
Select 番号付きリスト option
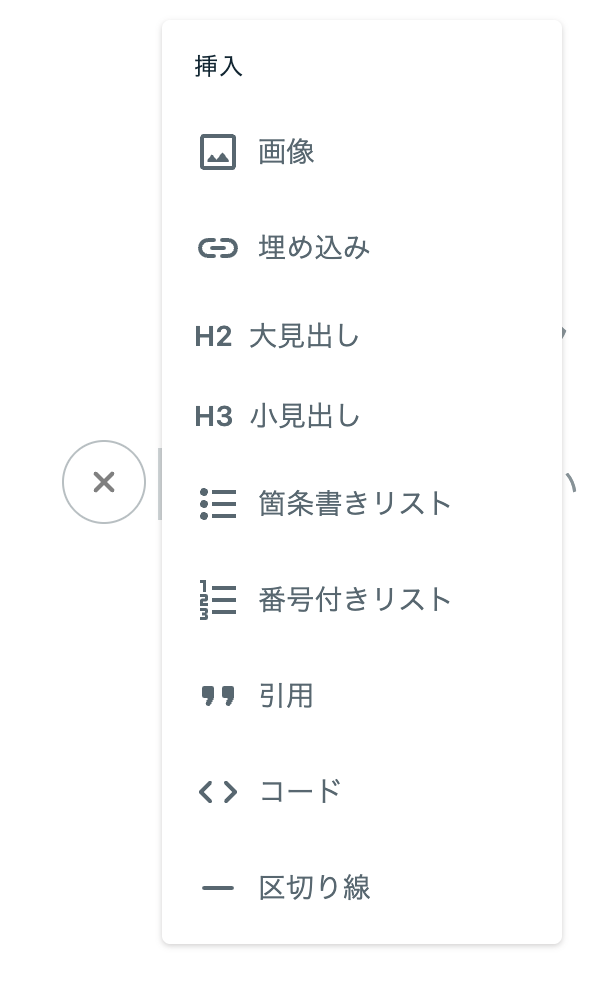(362, 599)
